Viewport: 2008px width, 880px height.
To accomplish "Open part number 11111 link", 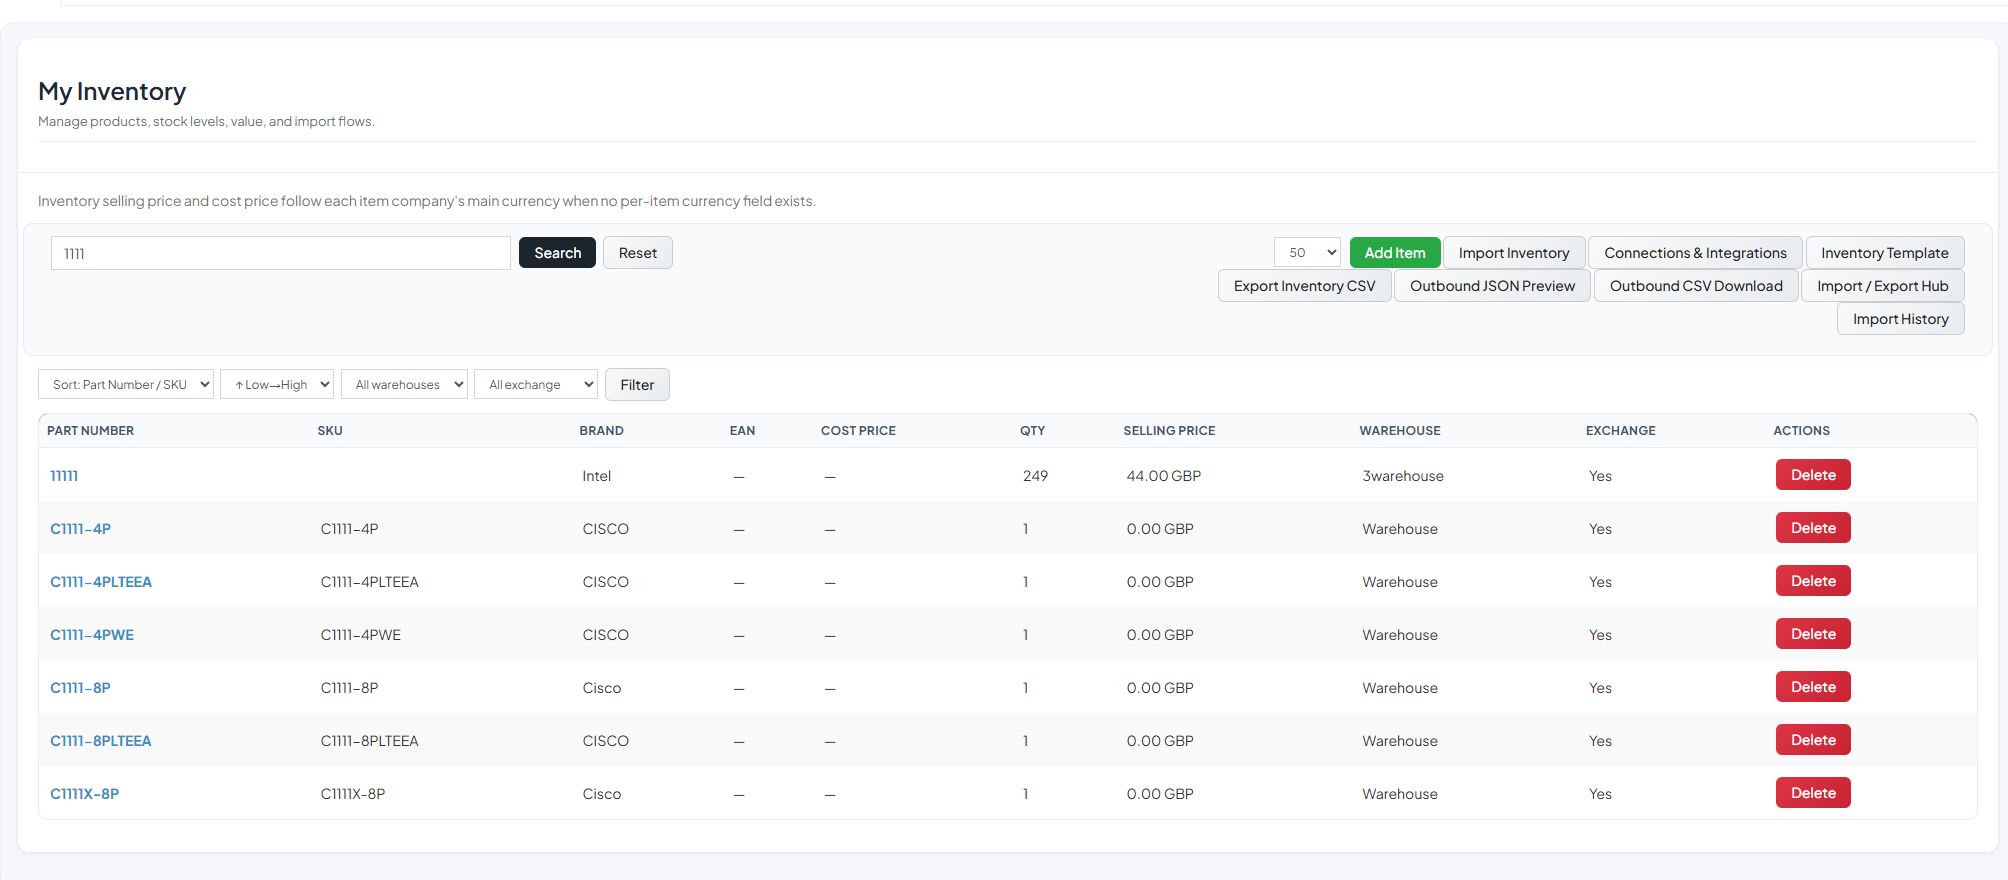I will point(64,476).
